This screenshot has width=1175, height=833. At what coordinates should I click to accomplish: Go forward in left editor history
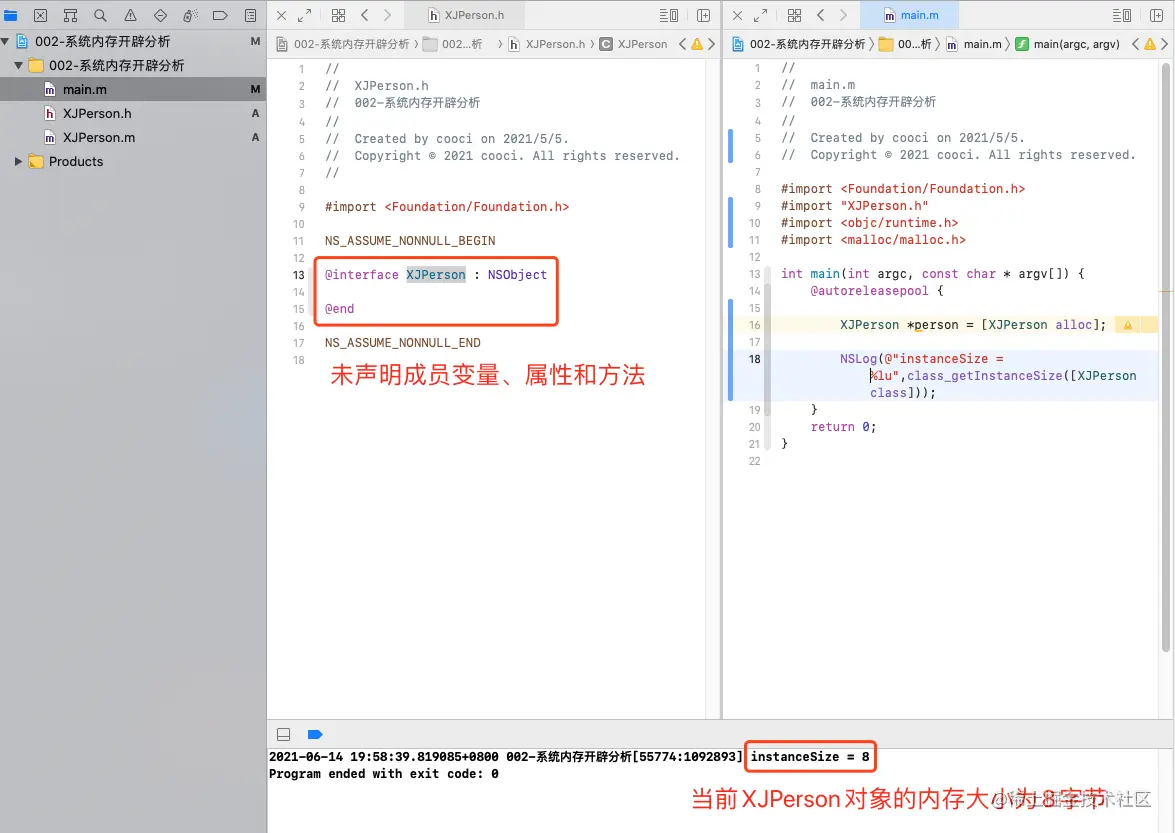387,15
